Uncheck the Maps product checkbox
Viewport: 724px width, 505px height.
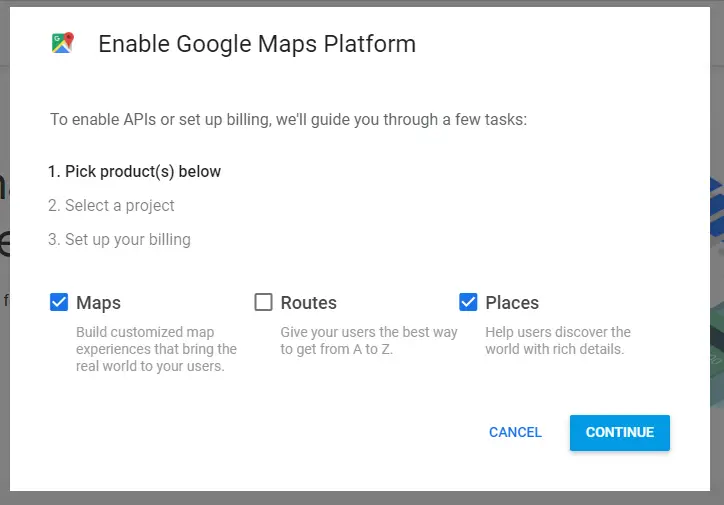(x=59, y=302)
